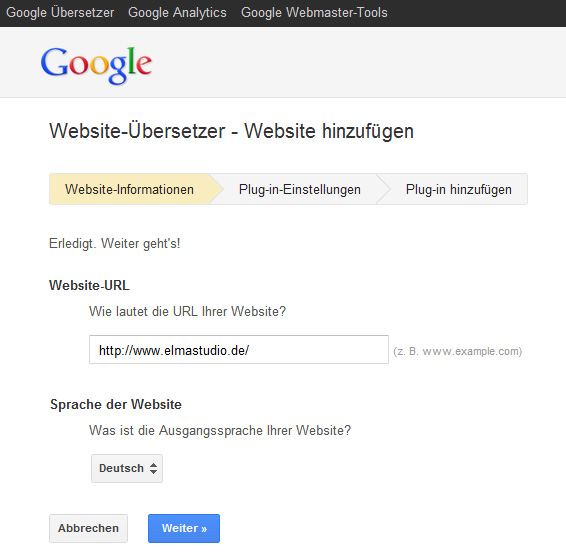
Task: Click the Website-URL section label
Action: pyautogui.click(x=89, y=285)
